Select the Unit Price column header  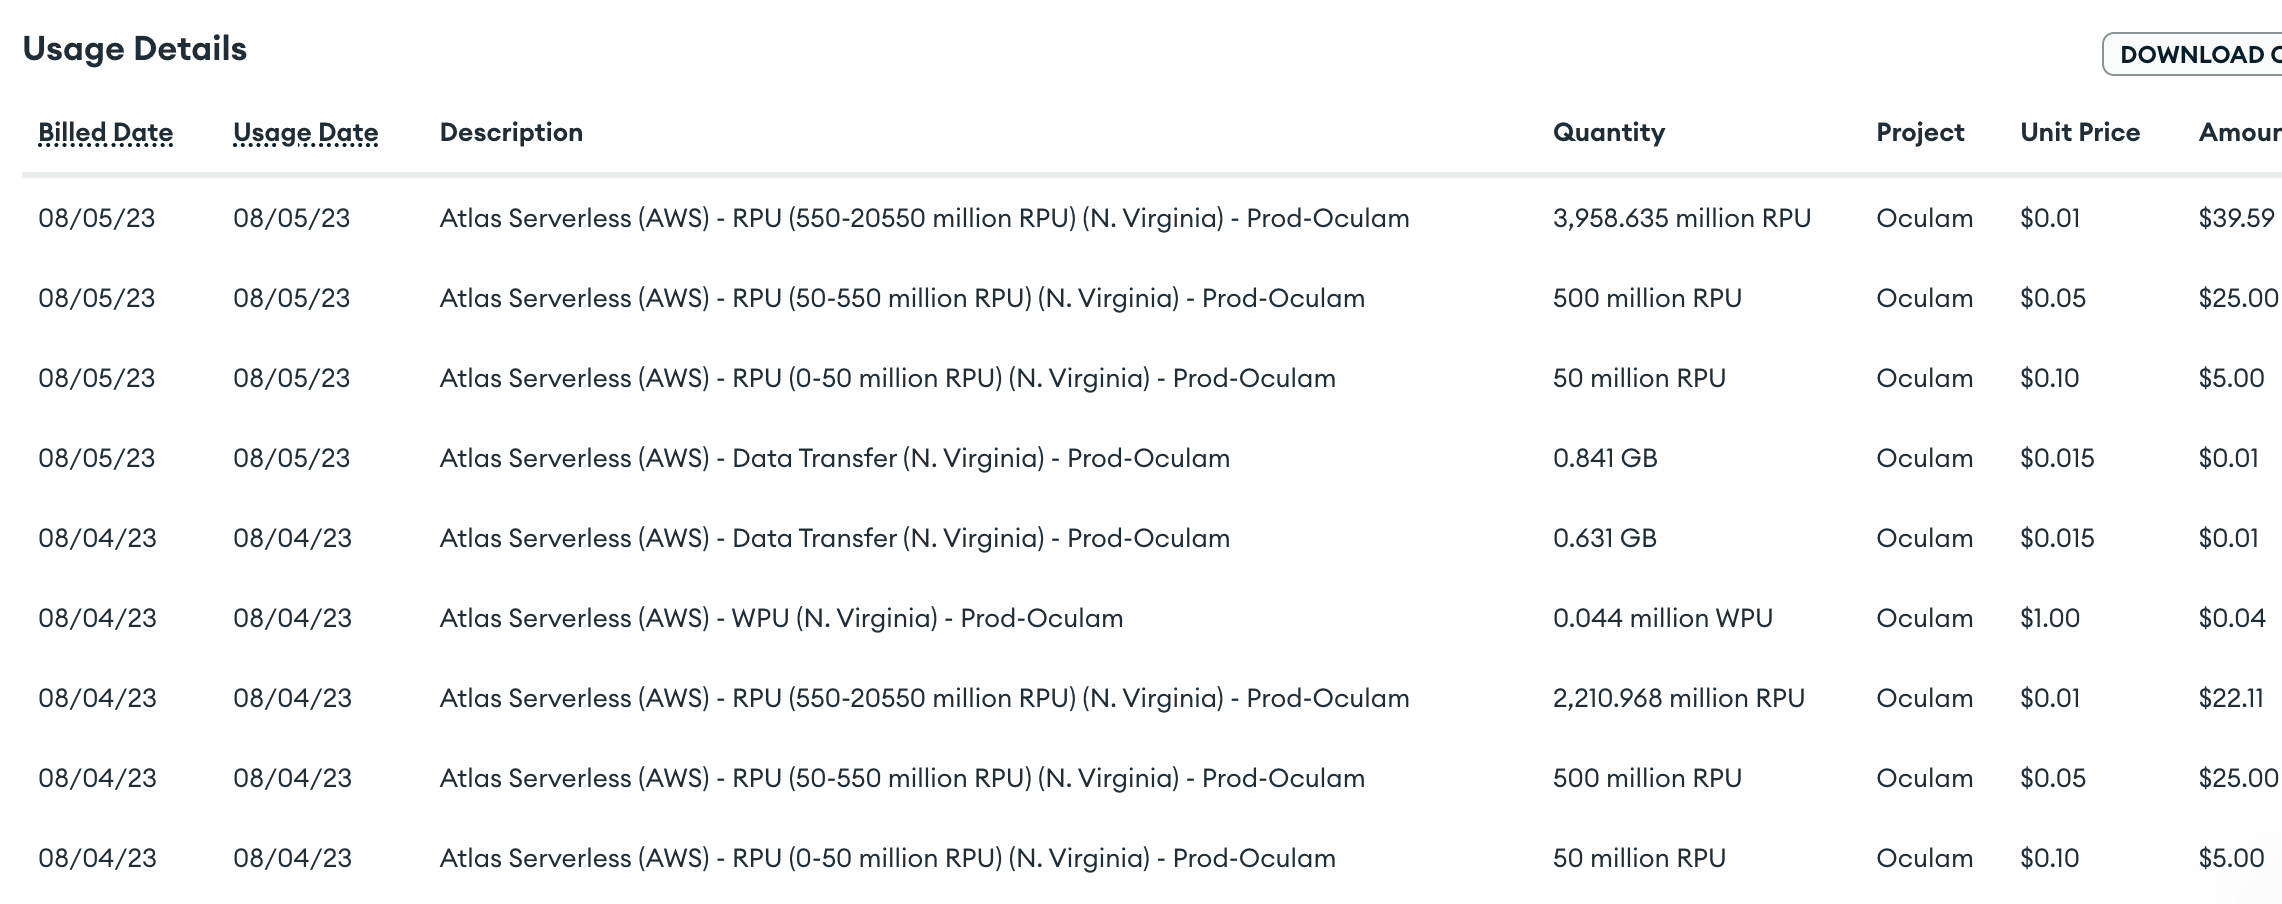[x=2079, y=133]
